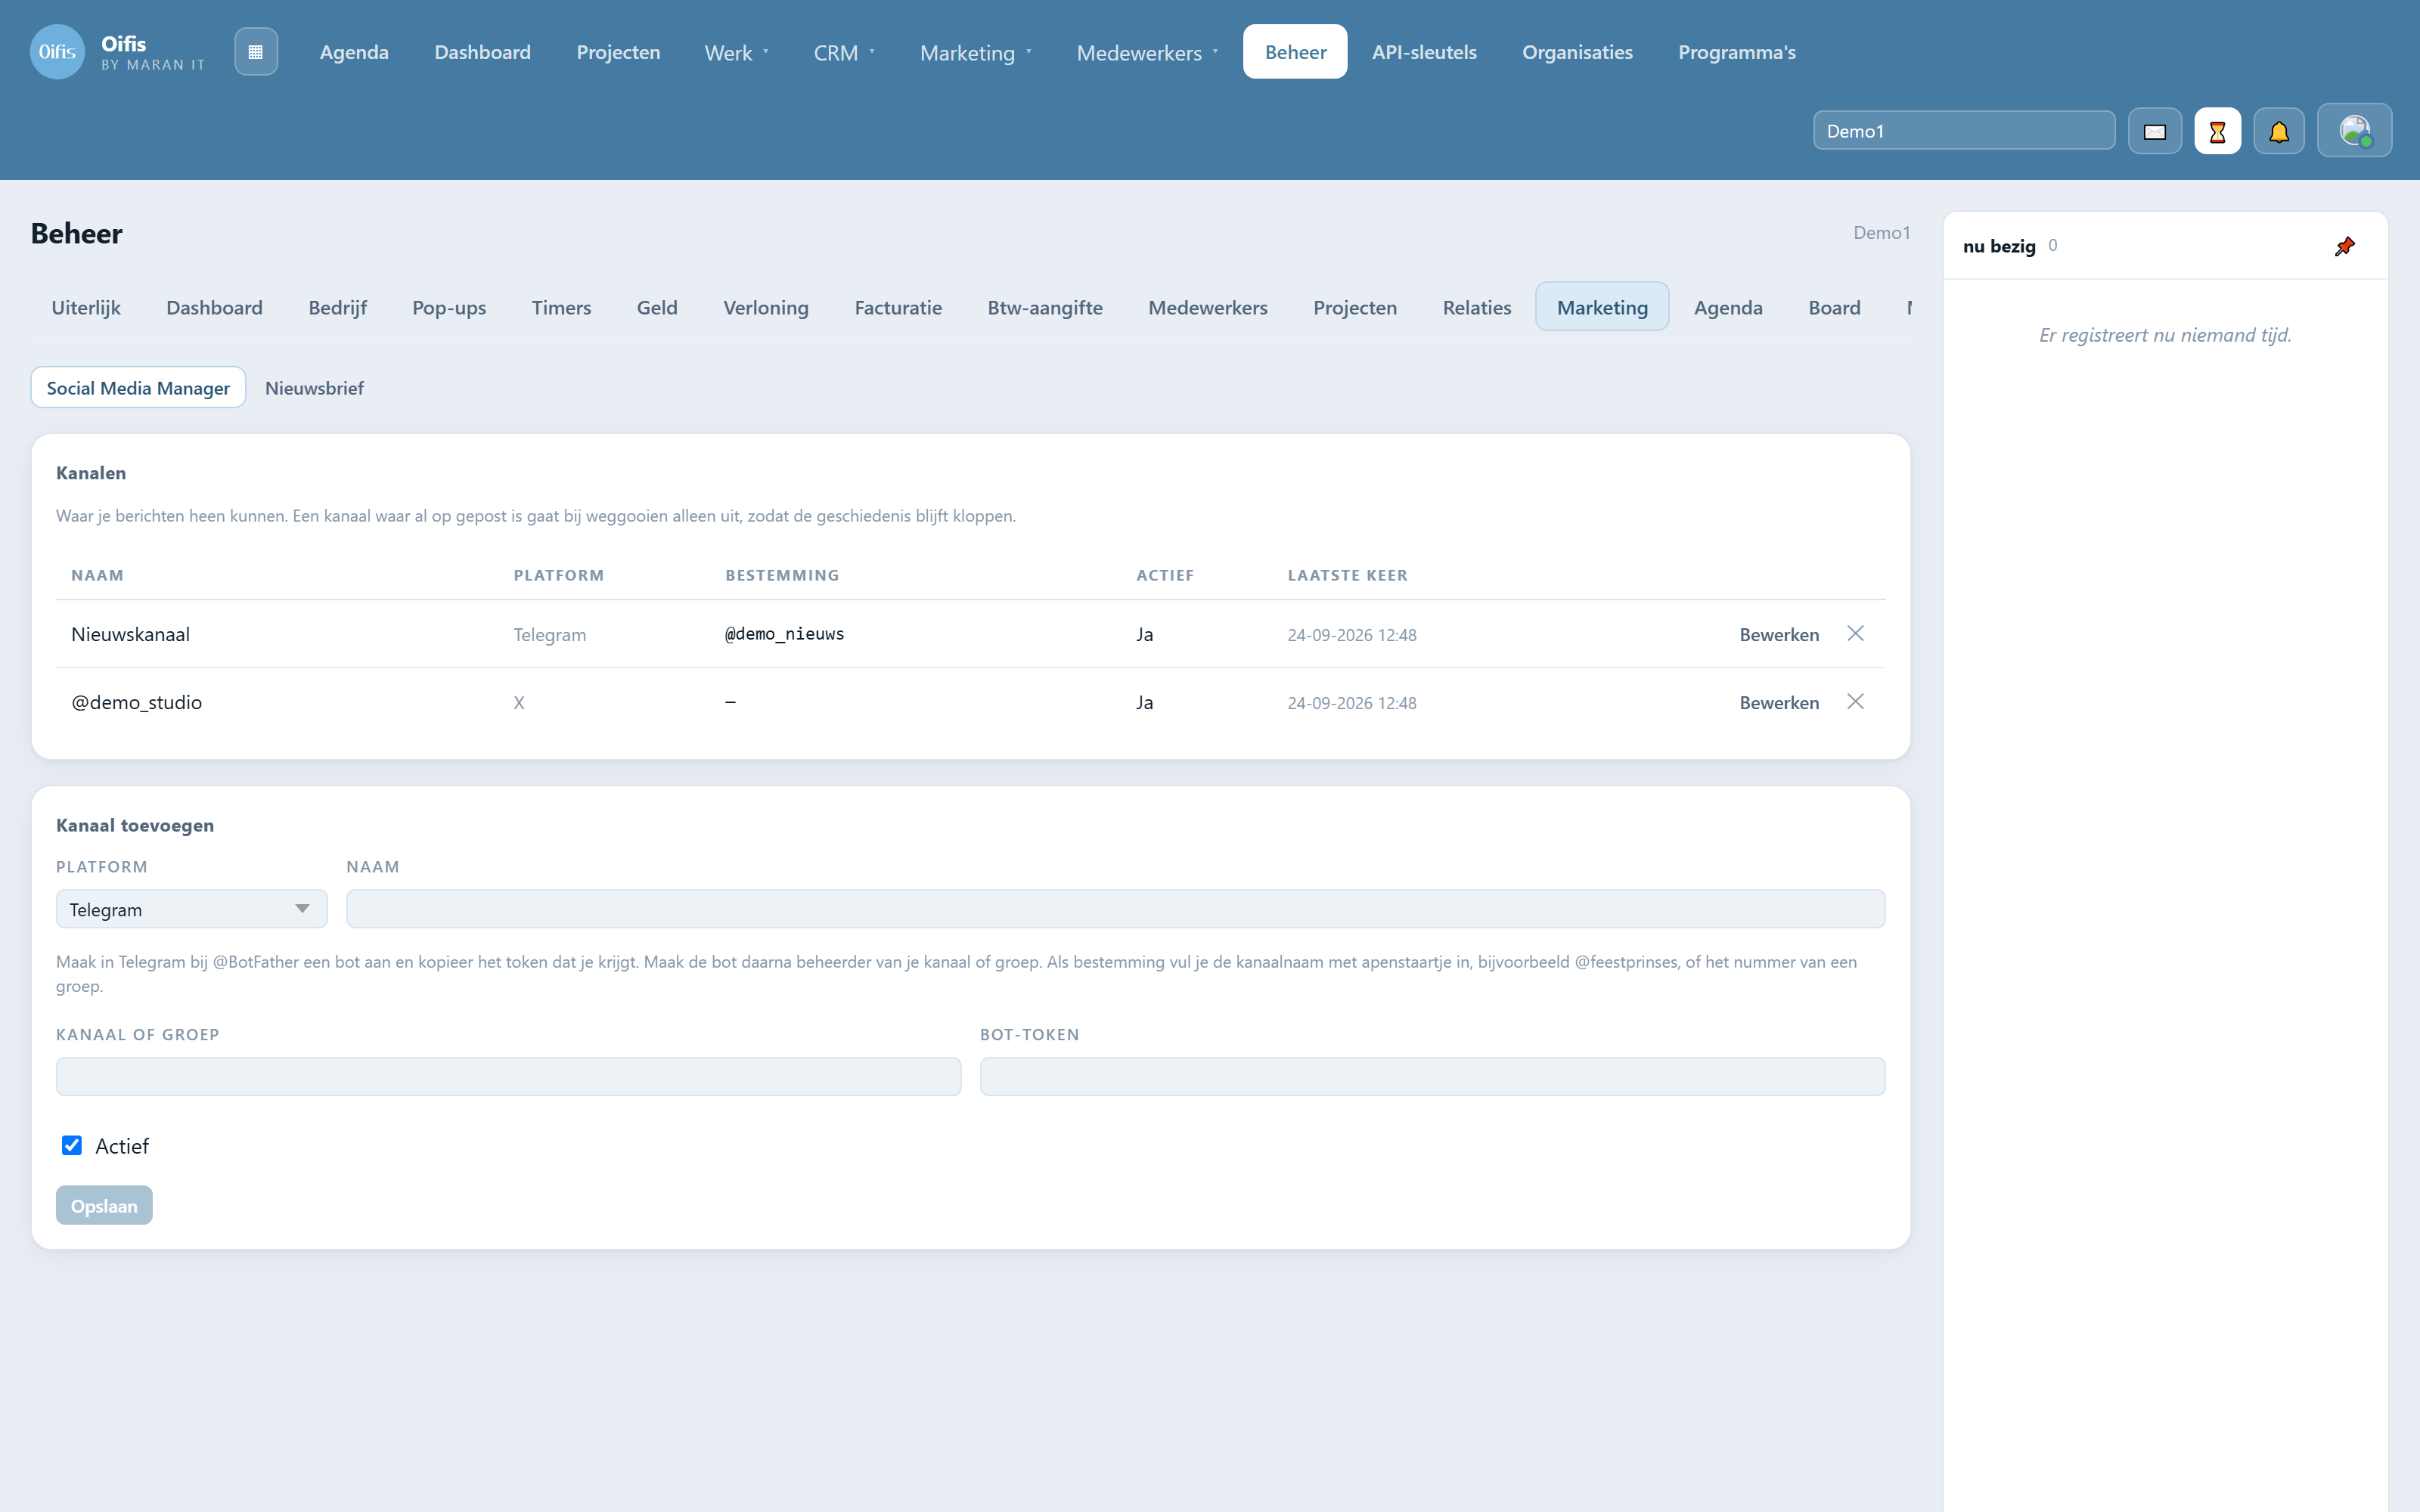The width and height of the screenshot is (2420, 1512).
Task: Open the Facturatie settings tab
Action: coord(898,308)
